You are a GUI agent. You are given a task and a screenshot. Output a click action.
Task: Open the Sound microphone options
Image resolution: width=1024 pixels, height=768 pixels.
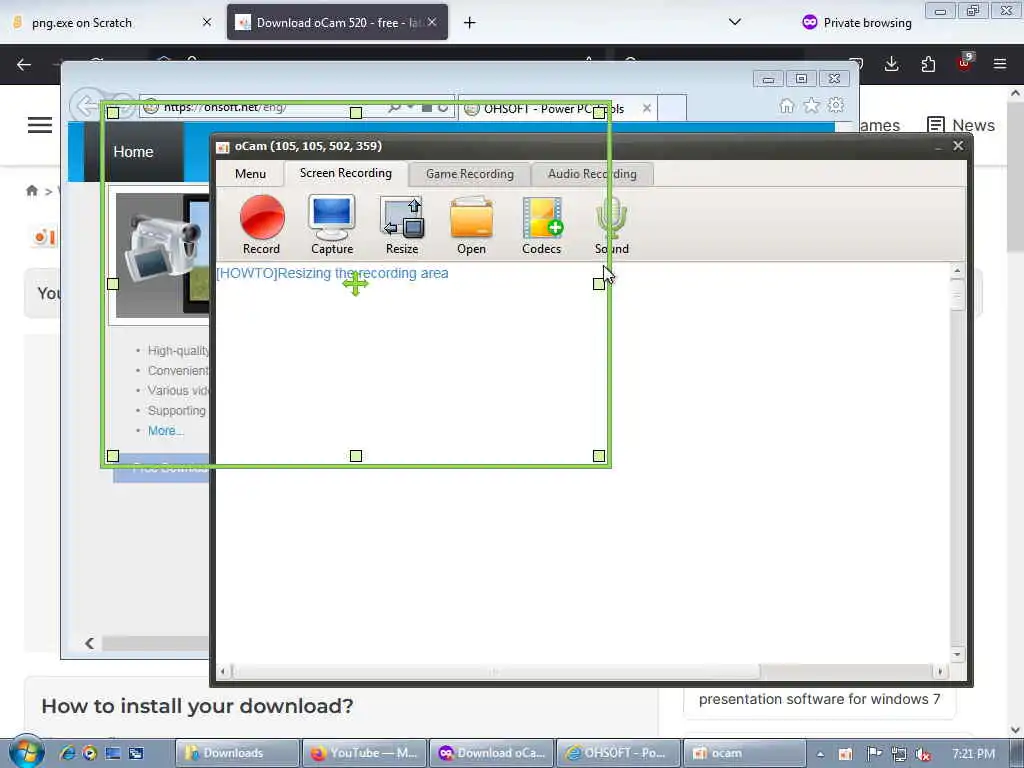612,224
